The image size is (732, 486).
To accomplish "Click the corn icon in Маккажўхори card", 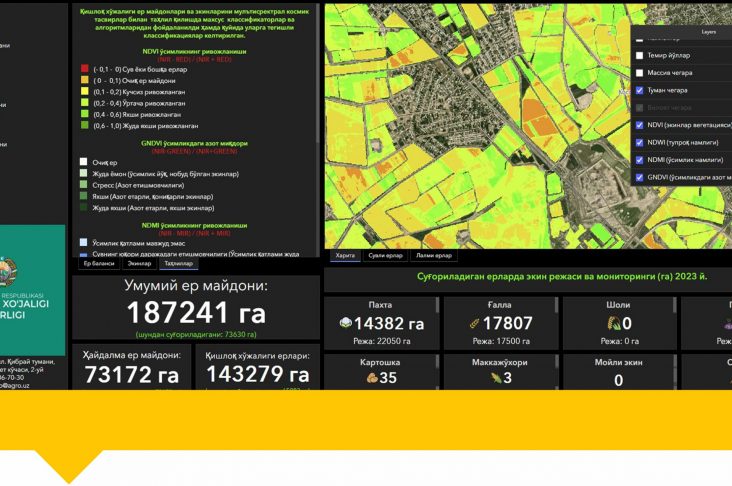I will click(x=494, y=379).
